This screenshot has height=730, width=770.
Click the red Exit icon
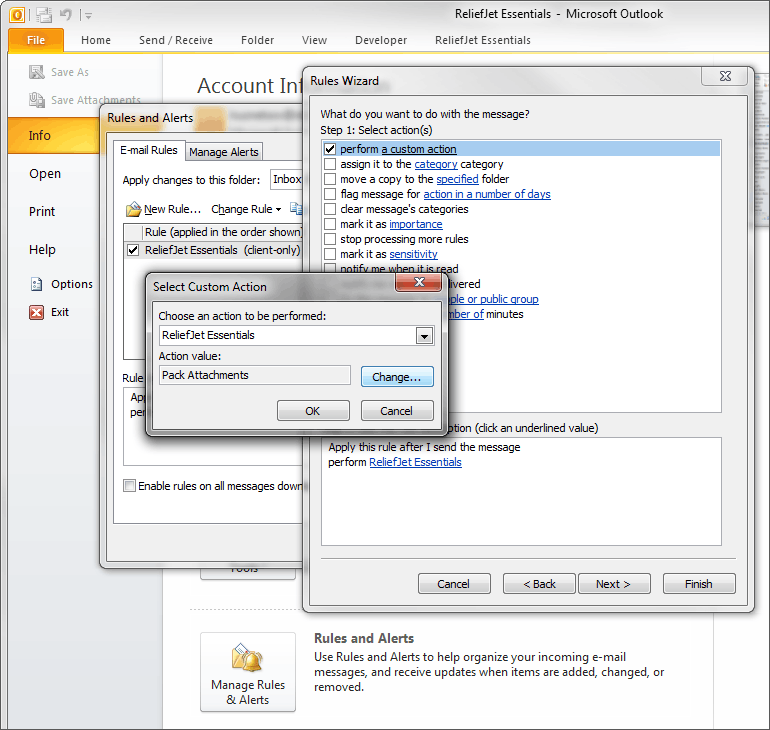pyautogui.click(x=36, y=312)
